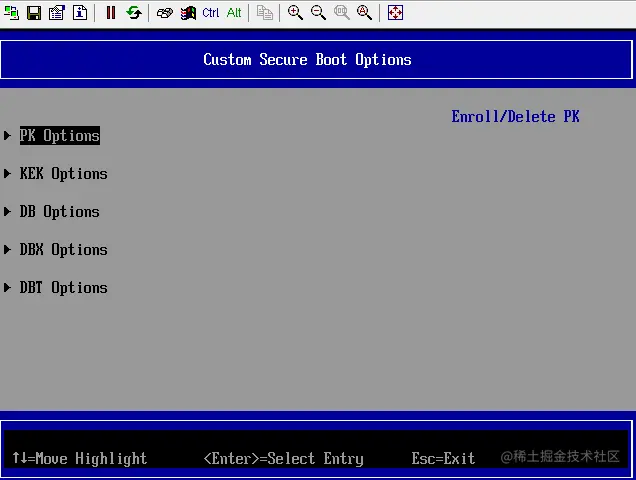Refresh the screen using green arrows icon
636x480 pixels.
134,13
